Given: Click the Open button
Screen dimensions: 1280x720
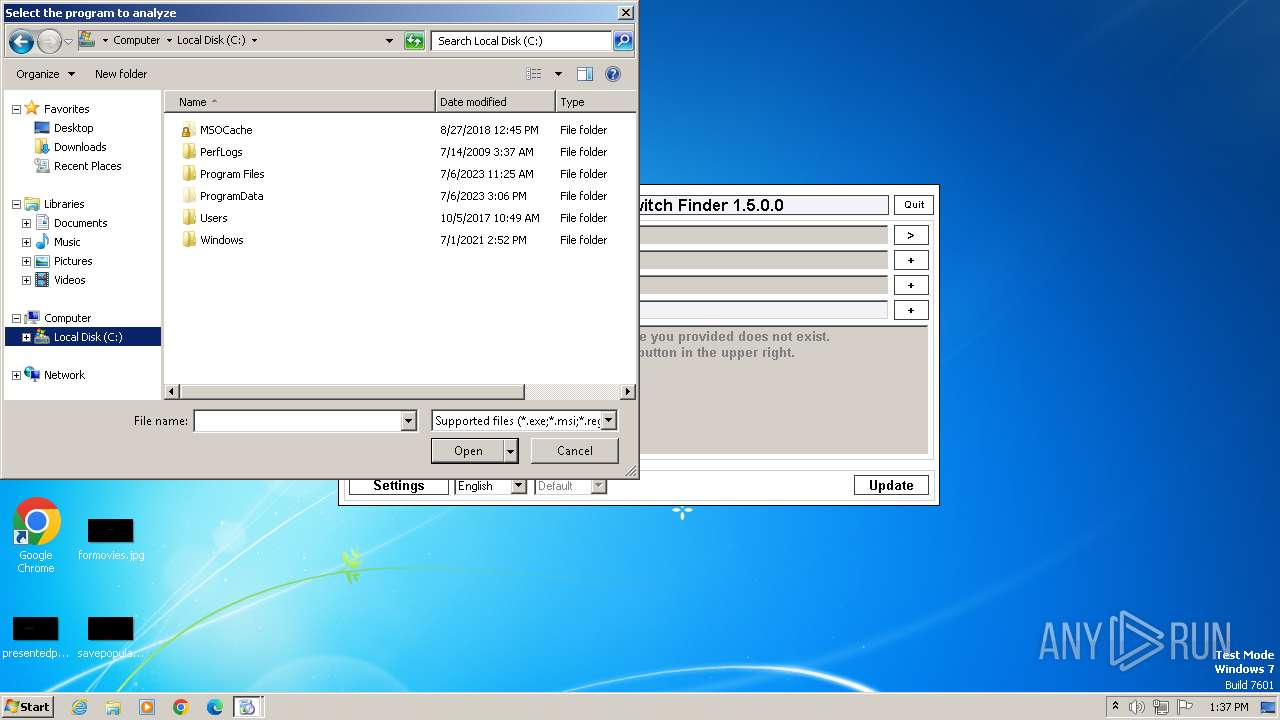Looking at the screenshot, I should pyautogui.click(x=468, y=451).
